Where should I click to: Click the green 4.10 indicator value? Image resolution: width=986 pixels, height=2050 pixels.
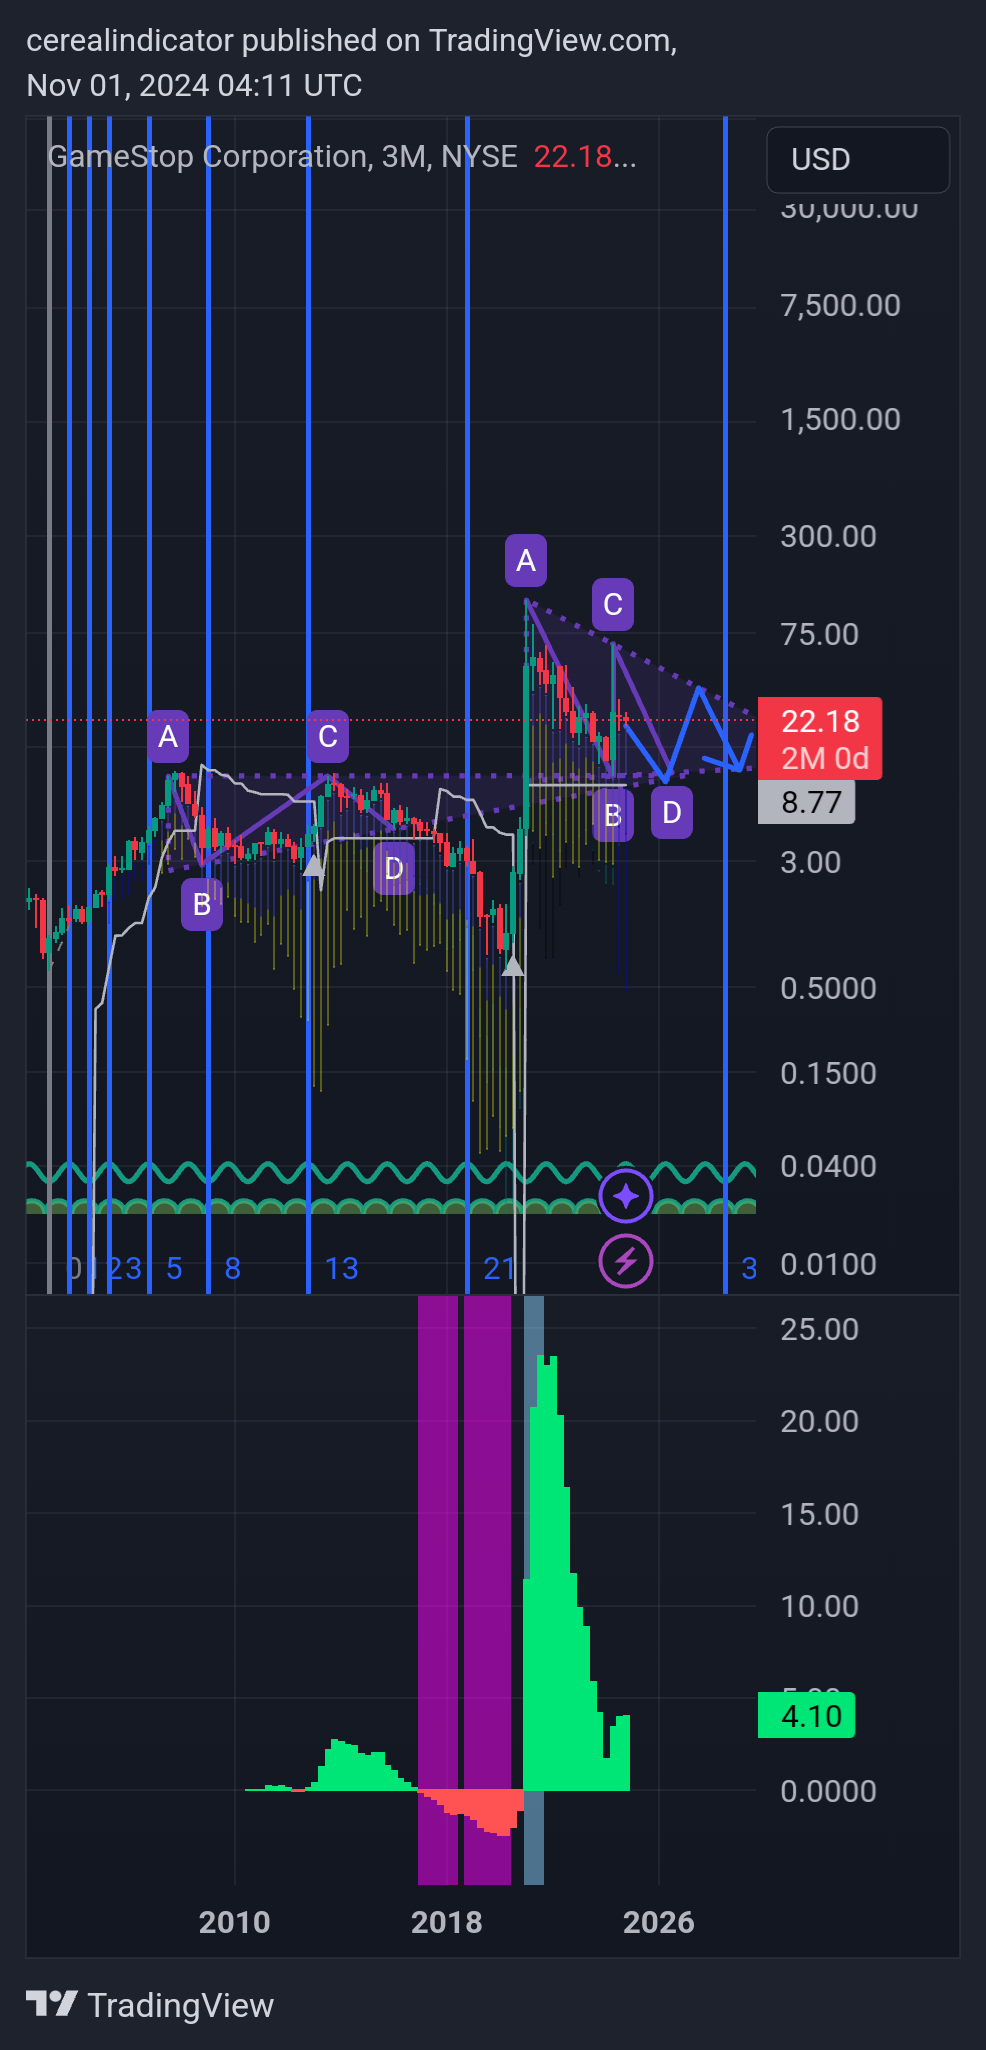(x=806, y=1716)
